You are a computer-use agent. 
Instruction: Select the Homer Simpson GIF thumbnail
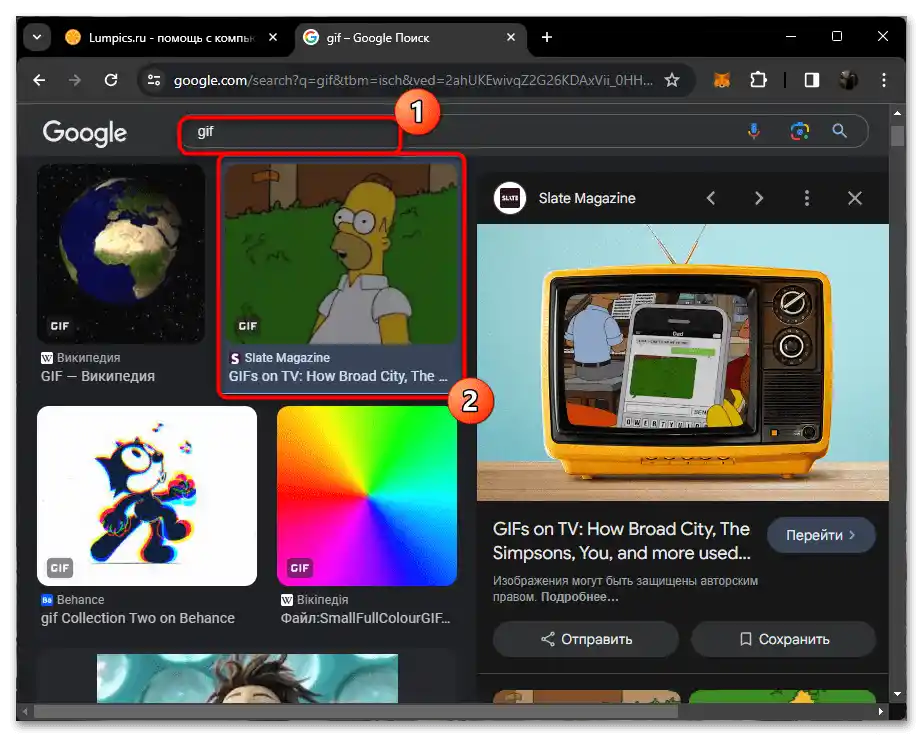pos(341,254)
